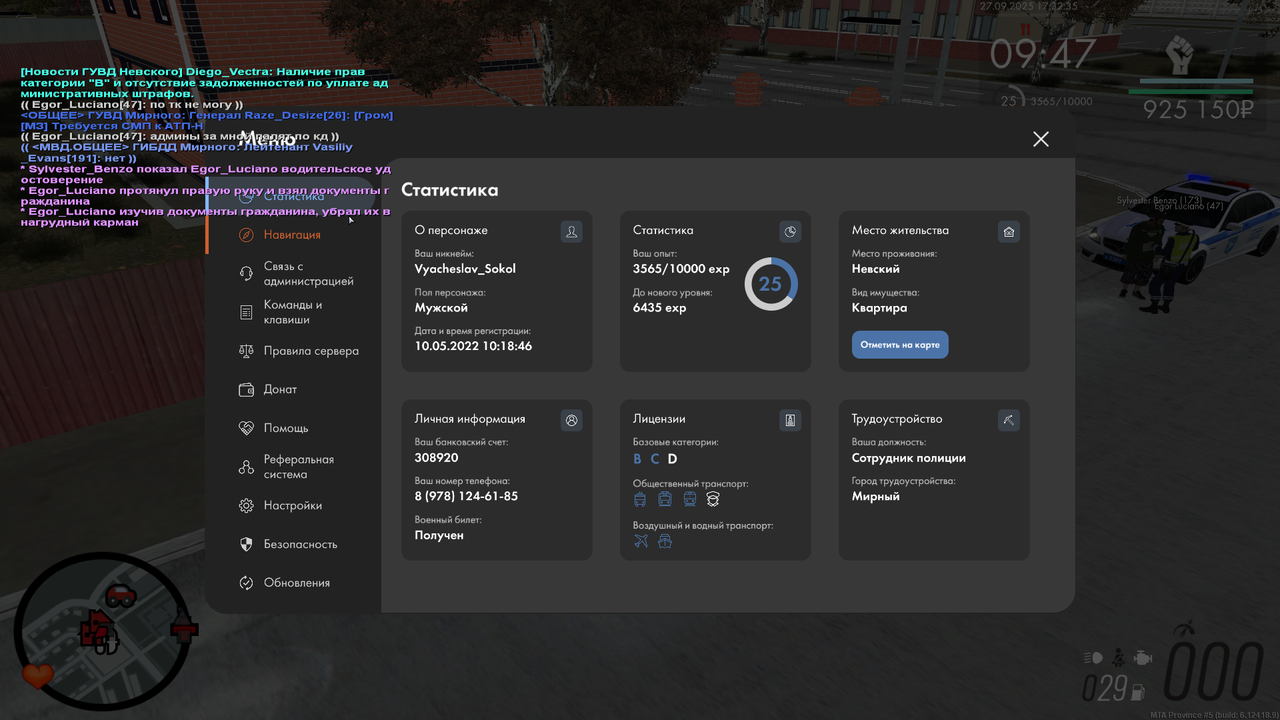1280x720 pixels.
Task: Select the airplane icon in Лицензии card
Action: pyautogui.click(x=640, y=540)
